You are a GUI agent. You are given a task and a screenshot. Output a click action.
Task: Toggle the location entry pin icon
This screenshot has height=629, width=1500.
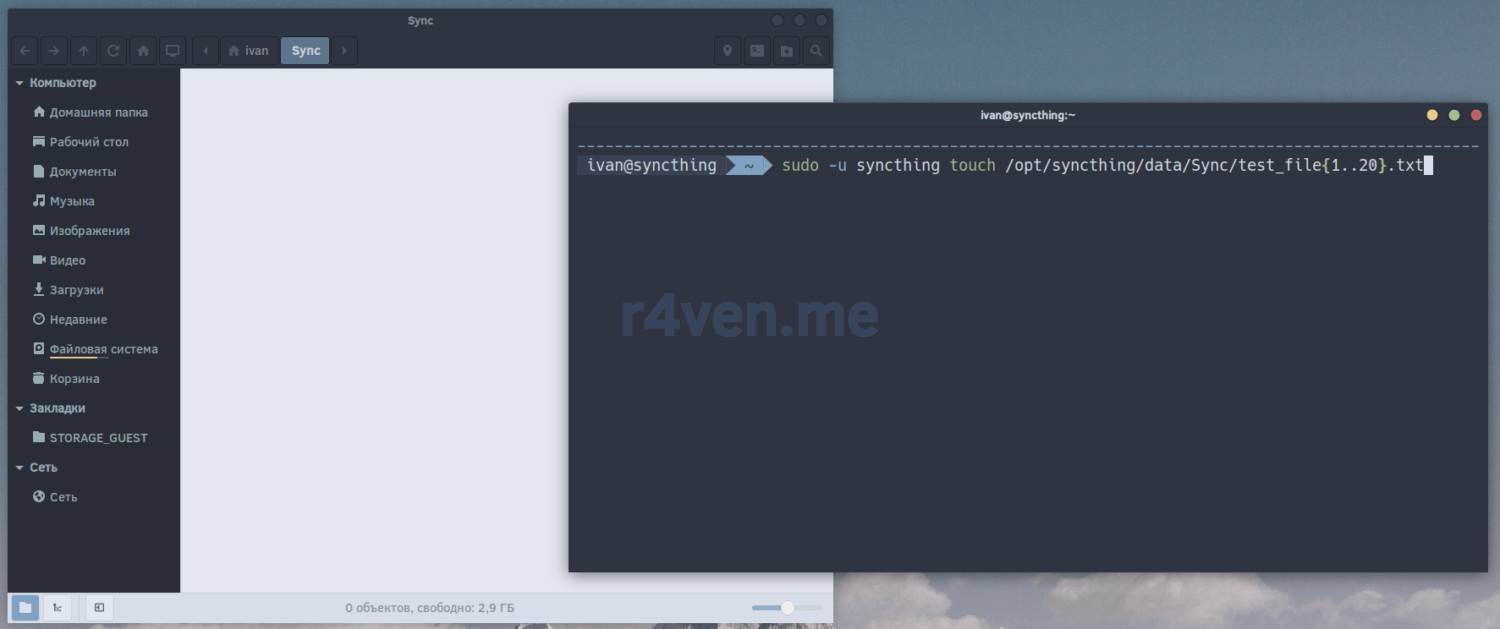(x=727, y=51)
